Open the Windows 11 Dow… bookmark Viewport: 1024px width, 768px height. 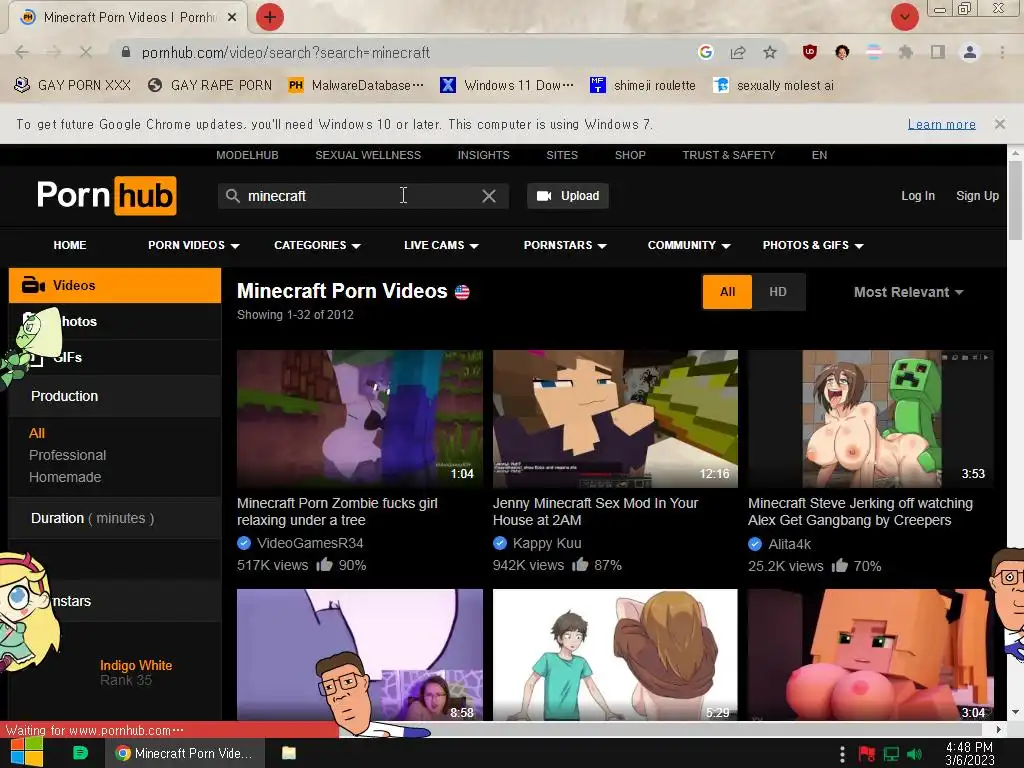[x=507, y=85]
